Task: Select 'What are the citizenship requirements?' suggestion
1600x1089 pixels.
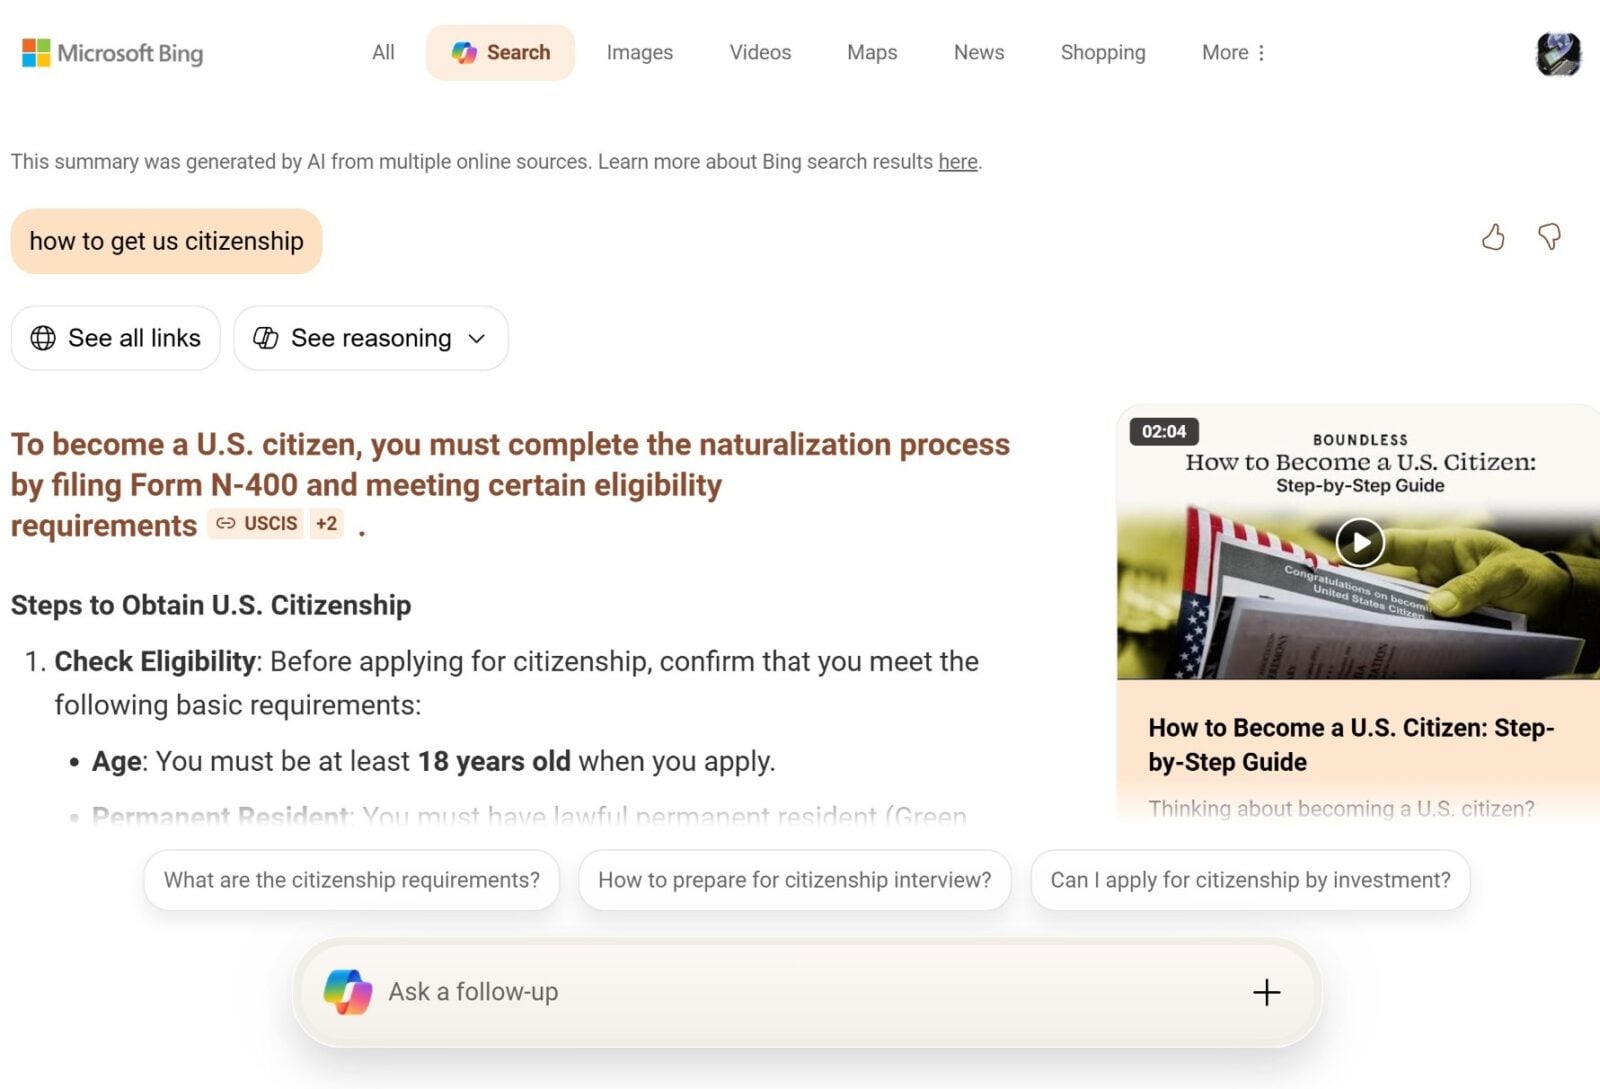Action: (x=351, y=880)
